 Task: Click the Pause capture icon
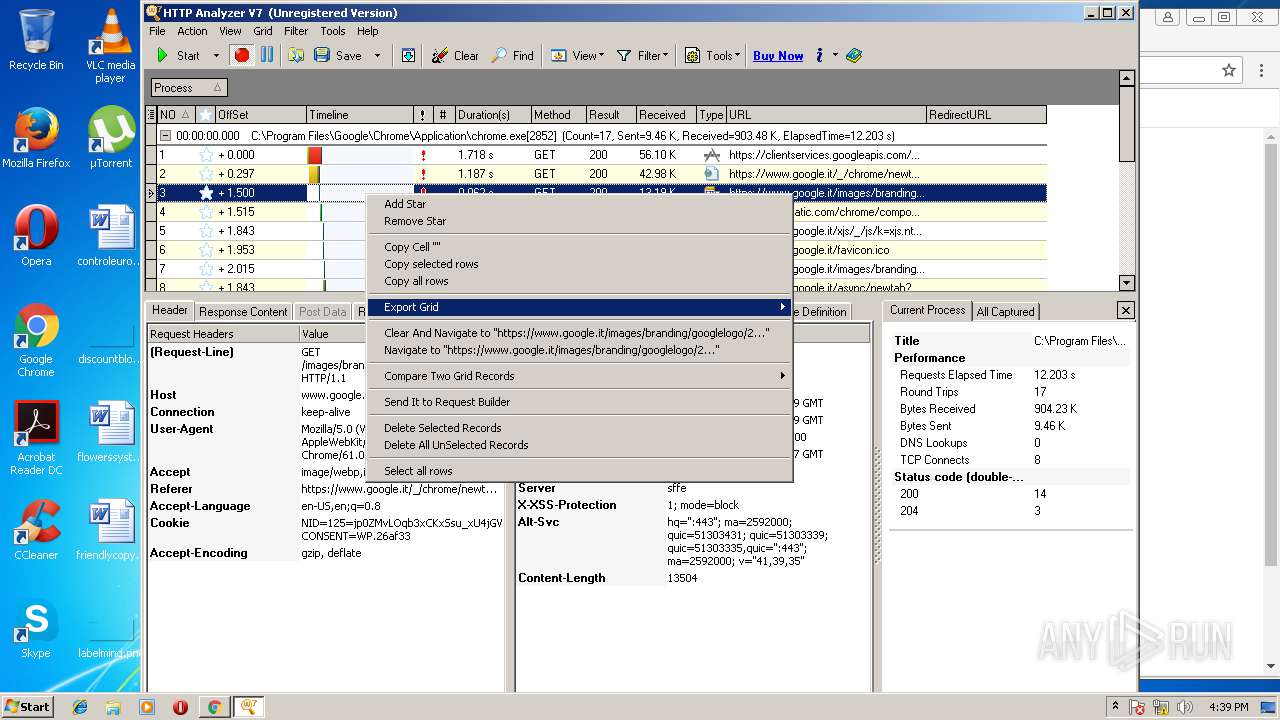point(266,56)
